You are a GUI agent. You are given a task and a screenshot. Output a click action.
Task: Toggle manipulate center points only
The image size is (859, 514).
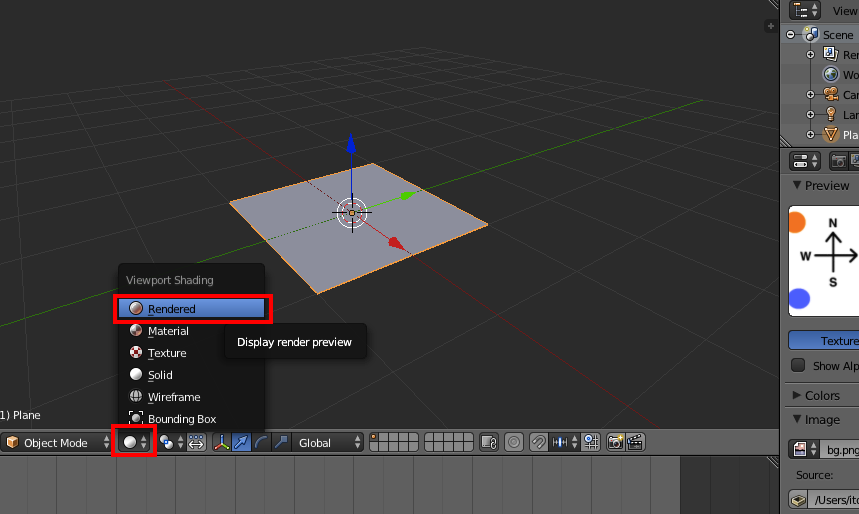196,442
